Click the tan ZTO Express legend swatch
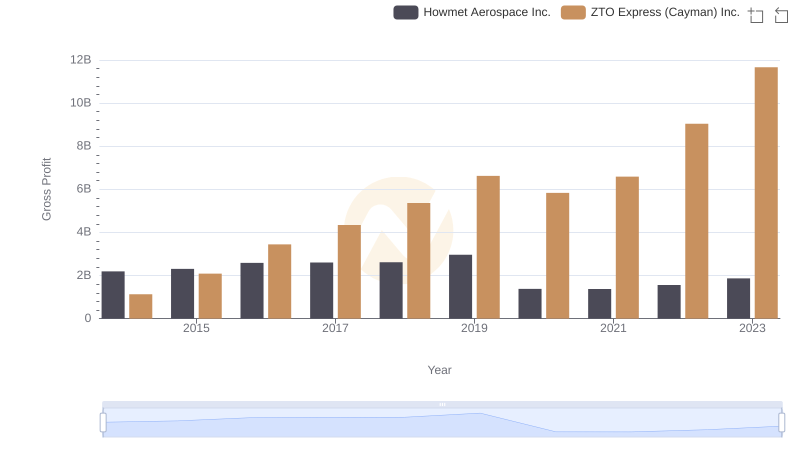Screen dimensions: 800x461 click(573, 12)
